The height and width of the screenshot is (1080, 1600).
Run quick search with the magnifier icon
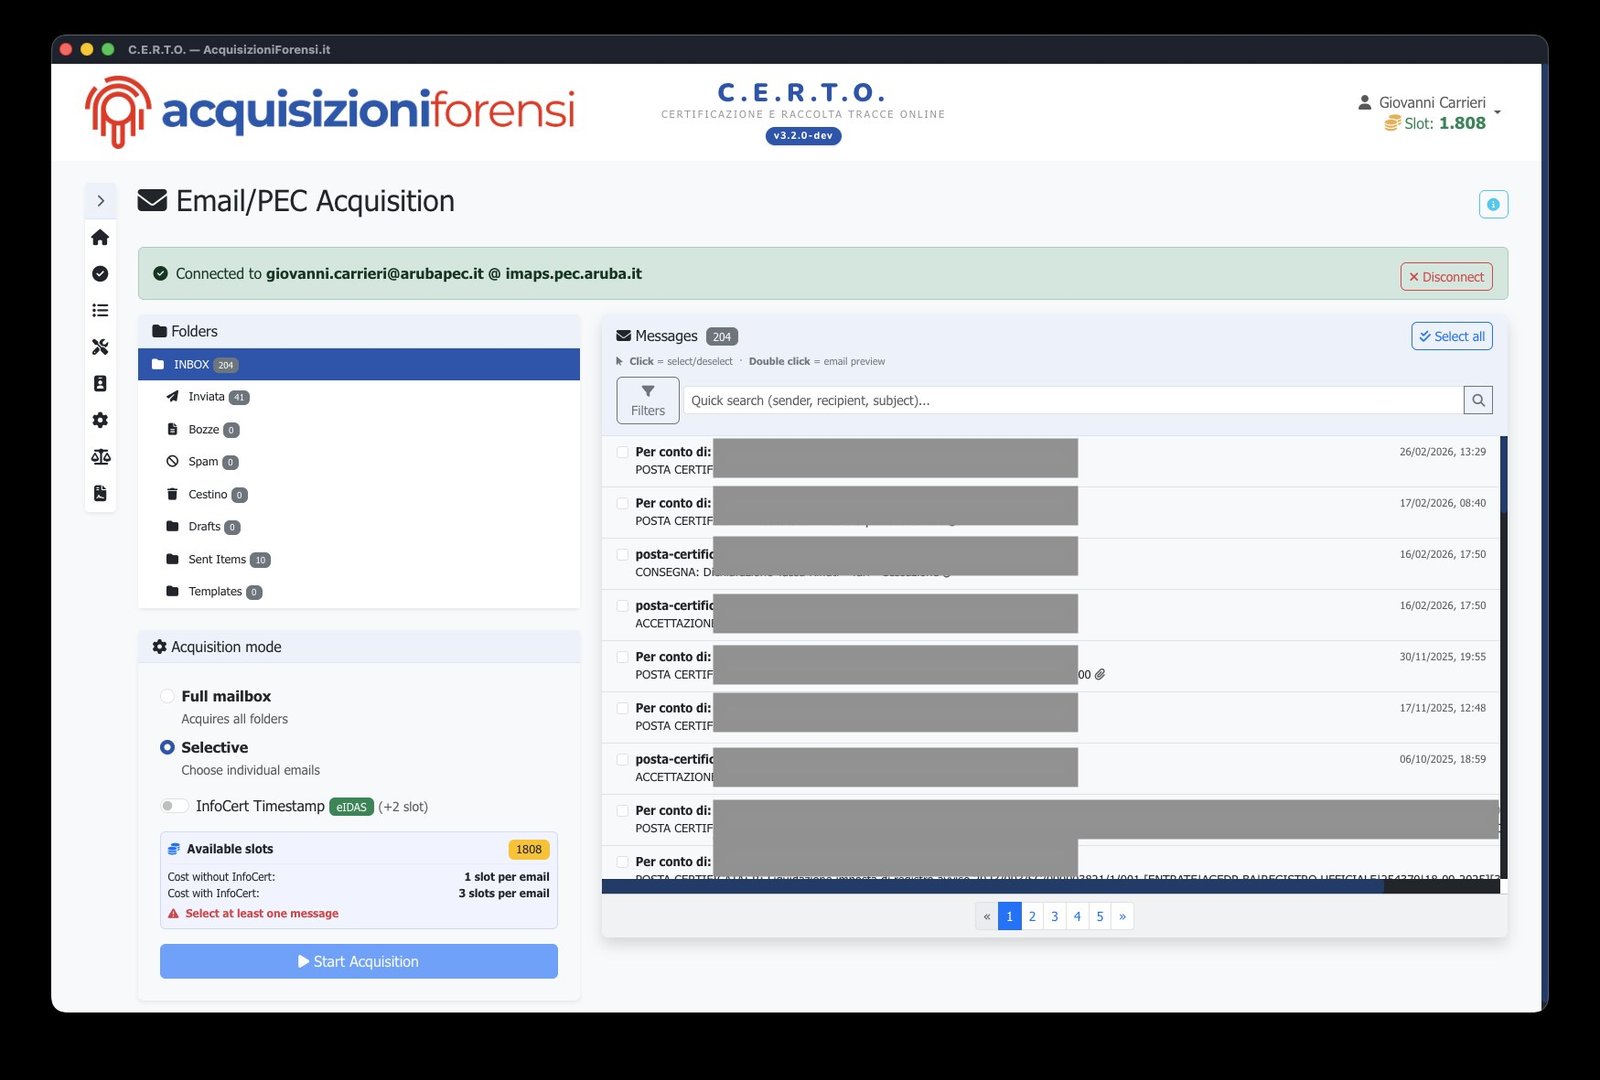coord(1478,400)
